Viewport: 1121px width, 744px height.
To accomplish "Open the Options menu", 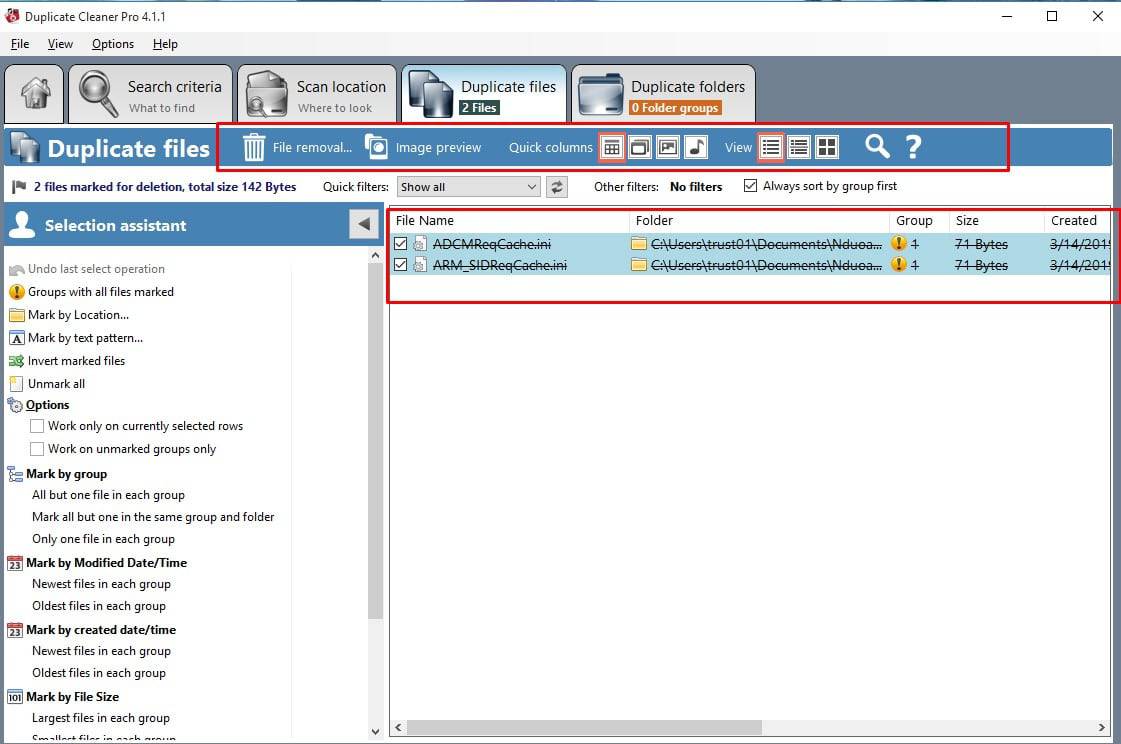I will coord(112,44).
